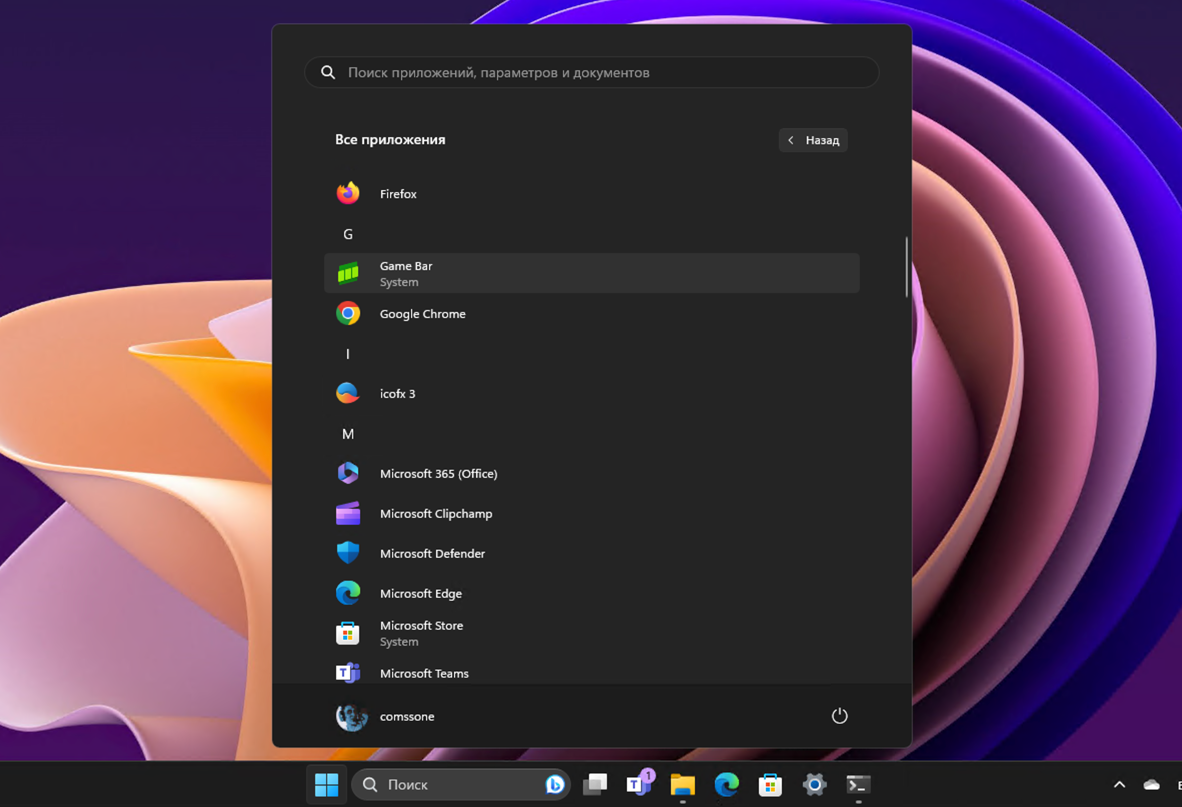
Task: Open Microsoft Teams from list
Action: pyautogui.click(x=423, y=673)
